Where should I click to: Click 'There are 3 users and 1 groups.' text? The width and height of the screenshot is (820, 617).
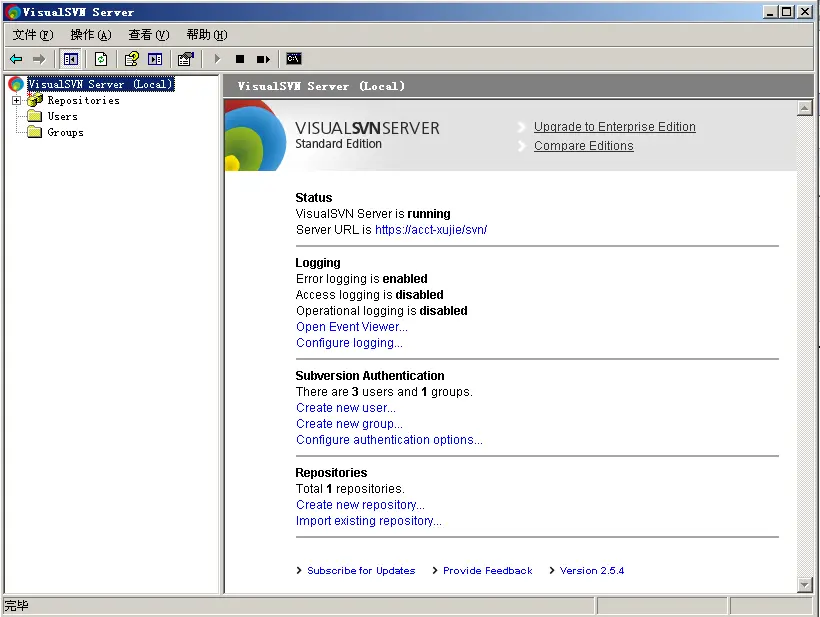pyautogui.click(x=384, y=392)
